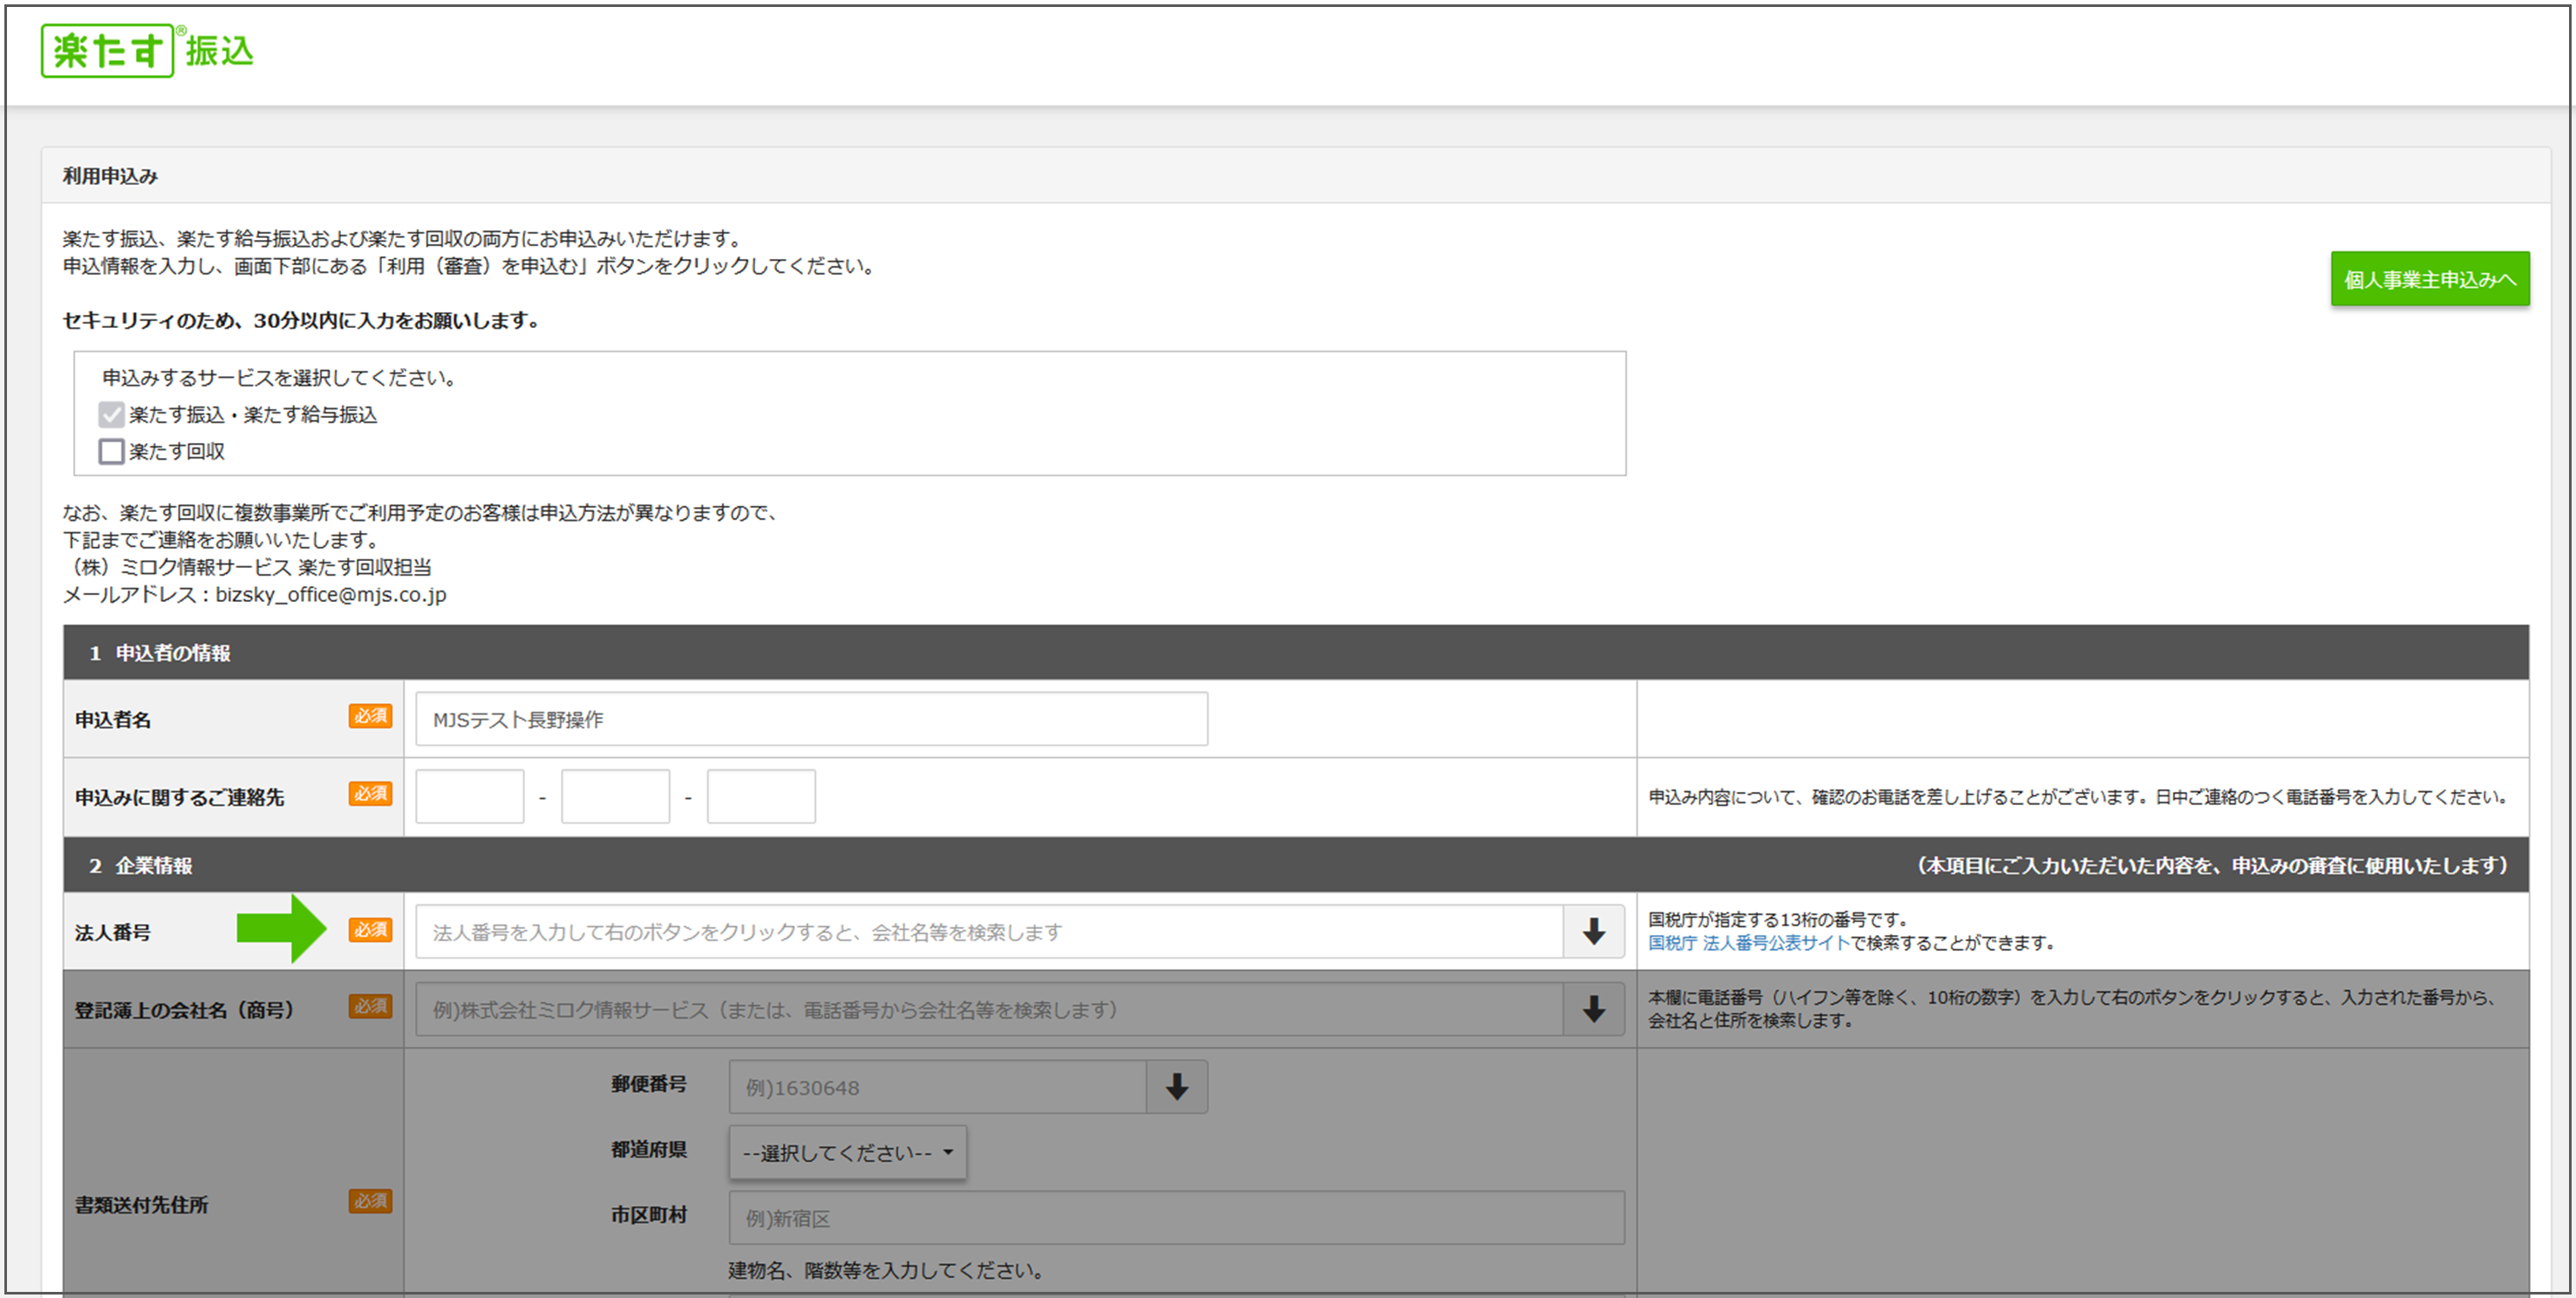Open the 国税庁 法人番号公表サイト link
Image resolution: width=2576 pixels, height=1298 pixels.
(1749, 943)
